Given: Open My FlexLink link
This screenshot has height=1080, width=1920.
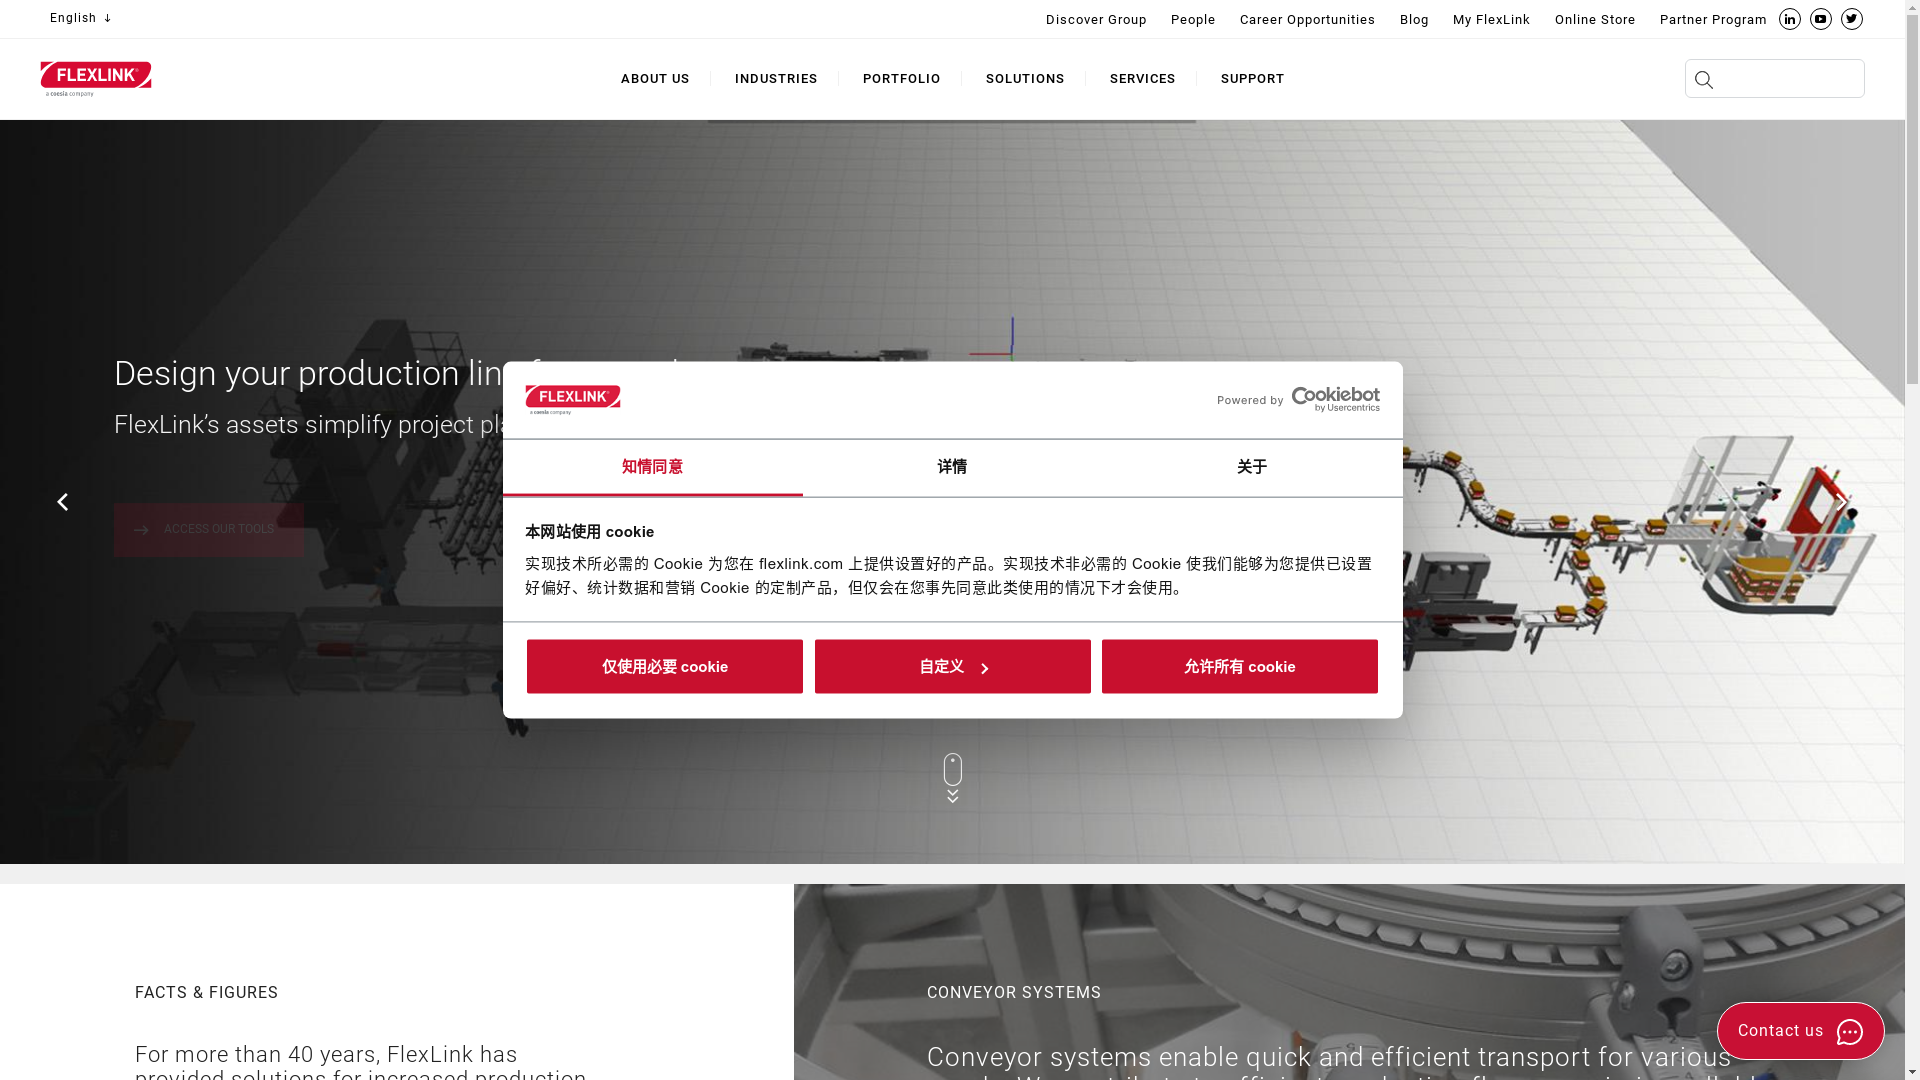Looking at the screenshot, I should pos(1491,20).
